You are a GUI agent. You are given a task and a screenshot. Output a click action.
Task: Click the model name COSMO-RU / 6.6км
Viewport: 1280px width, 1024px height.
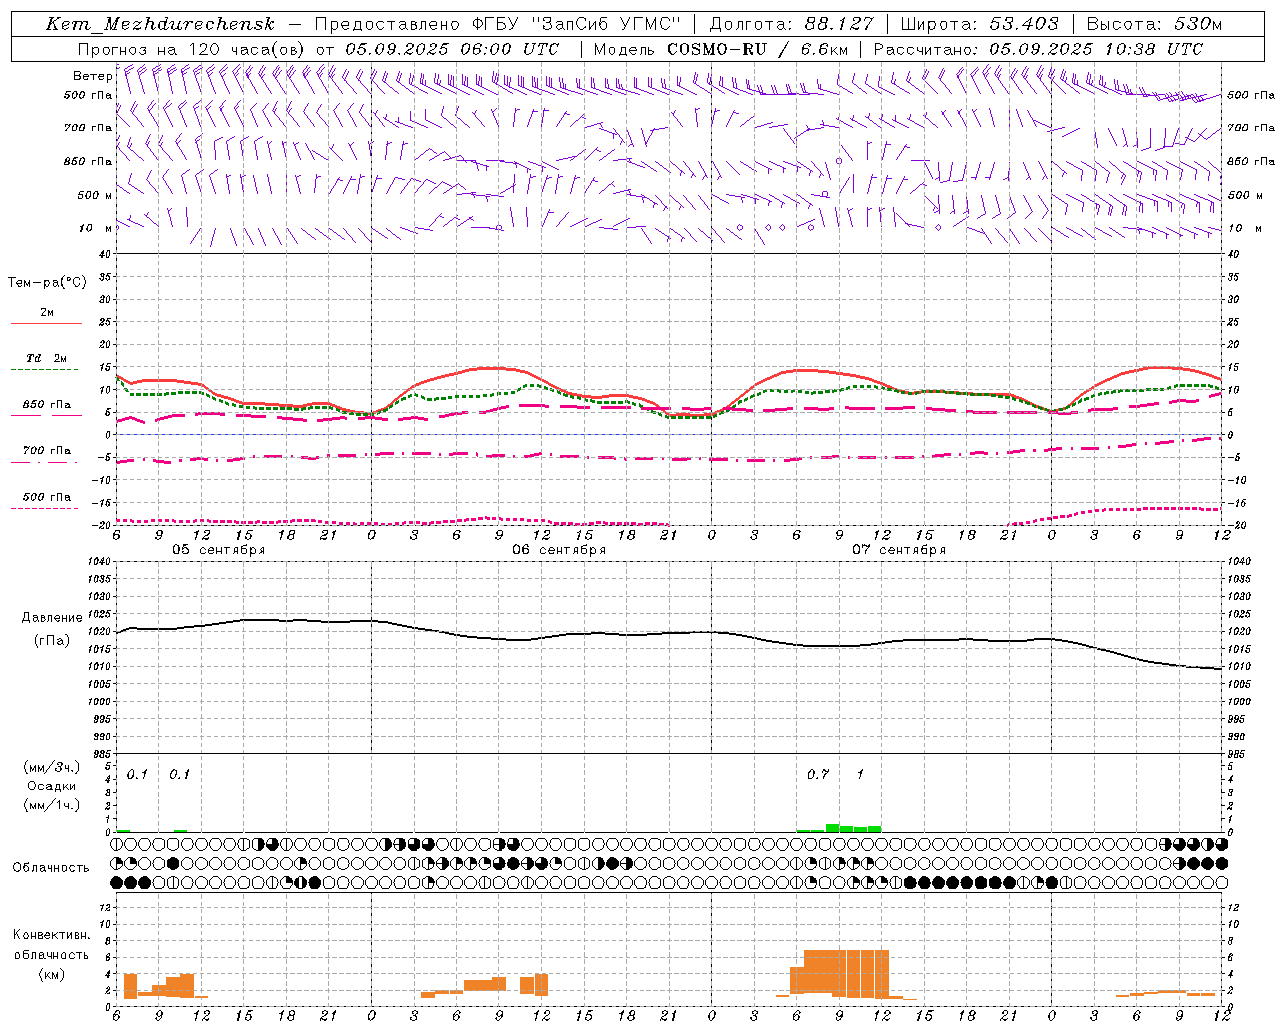pyautogui.click(x=757, y=49)
